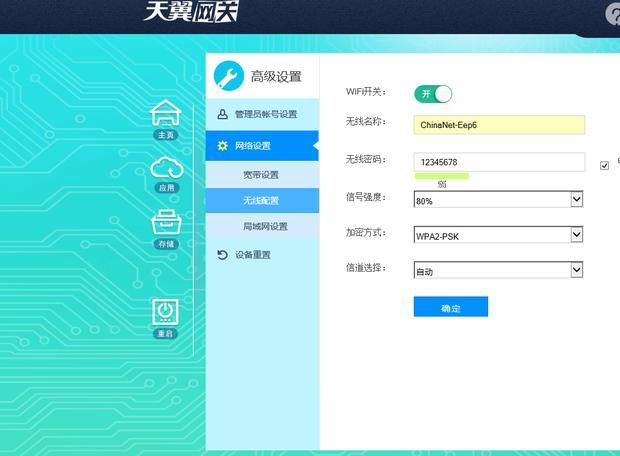Click the 信道选择 label
Screen dimensions: 620x456
click(x=366, y=268)
